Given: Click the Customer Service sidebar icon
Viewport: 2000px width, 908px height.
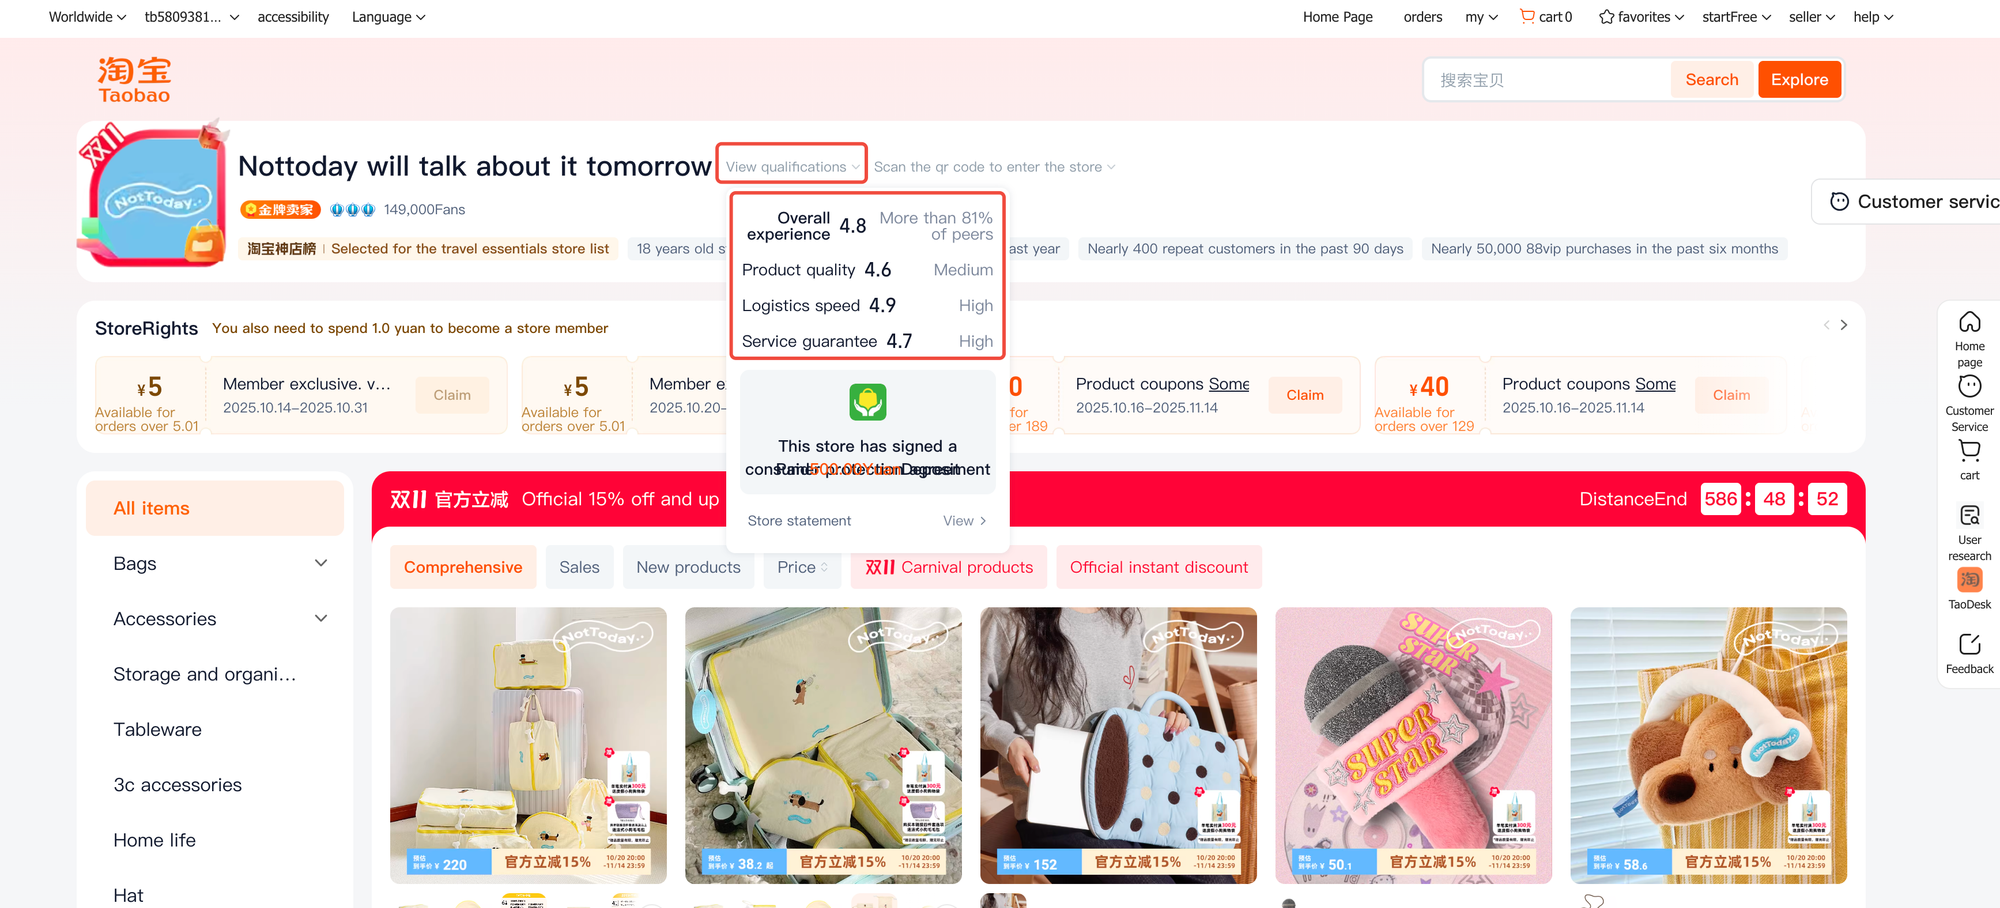Looking at the screenshot, I should [x=1969, y=386].
